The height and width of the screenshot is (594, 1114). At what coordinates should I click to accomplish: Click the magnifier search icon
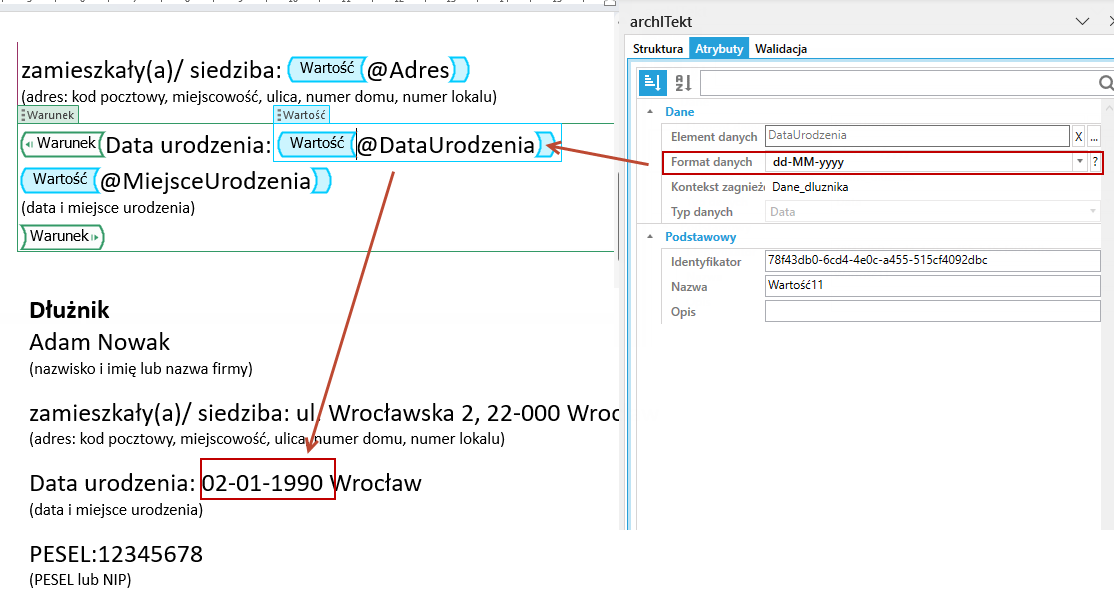[1106, 83]
